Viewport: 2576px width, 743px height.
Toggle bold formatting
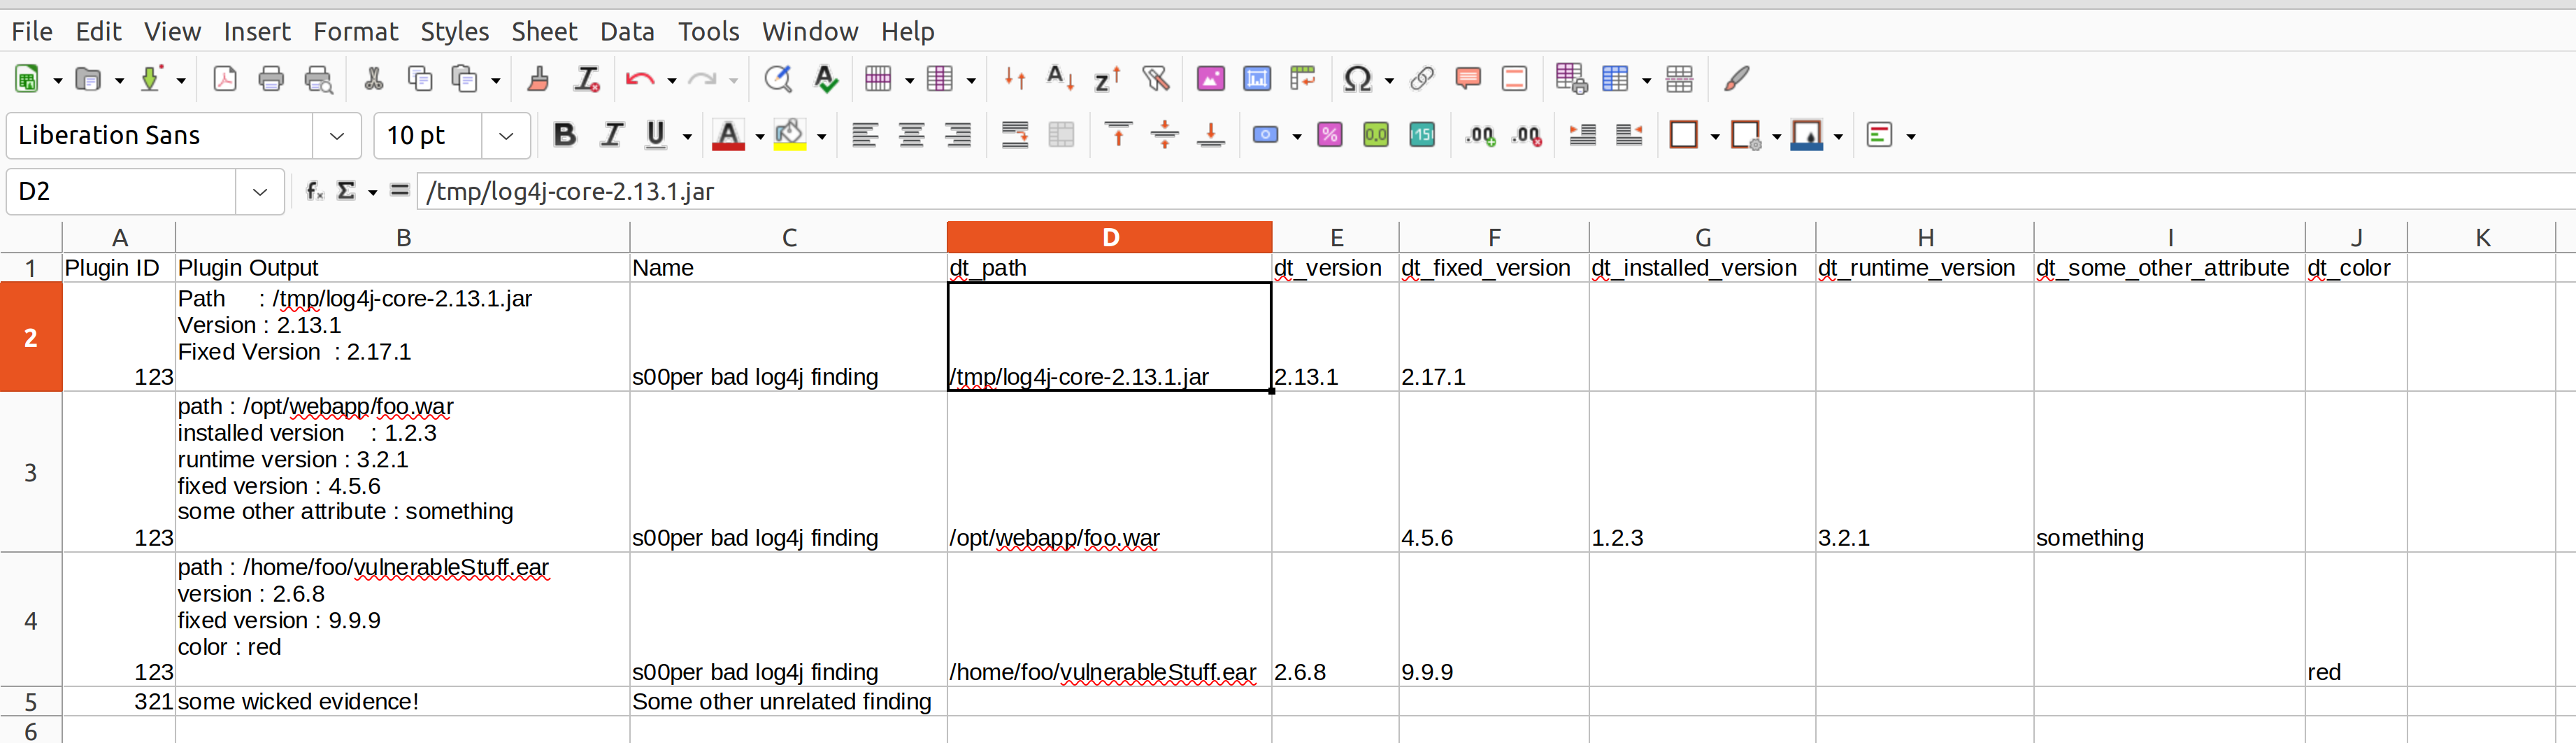(565, 135)
